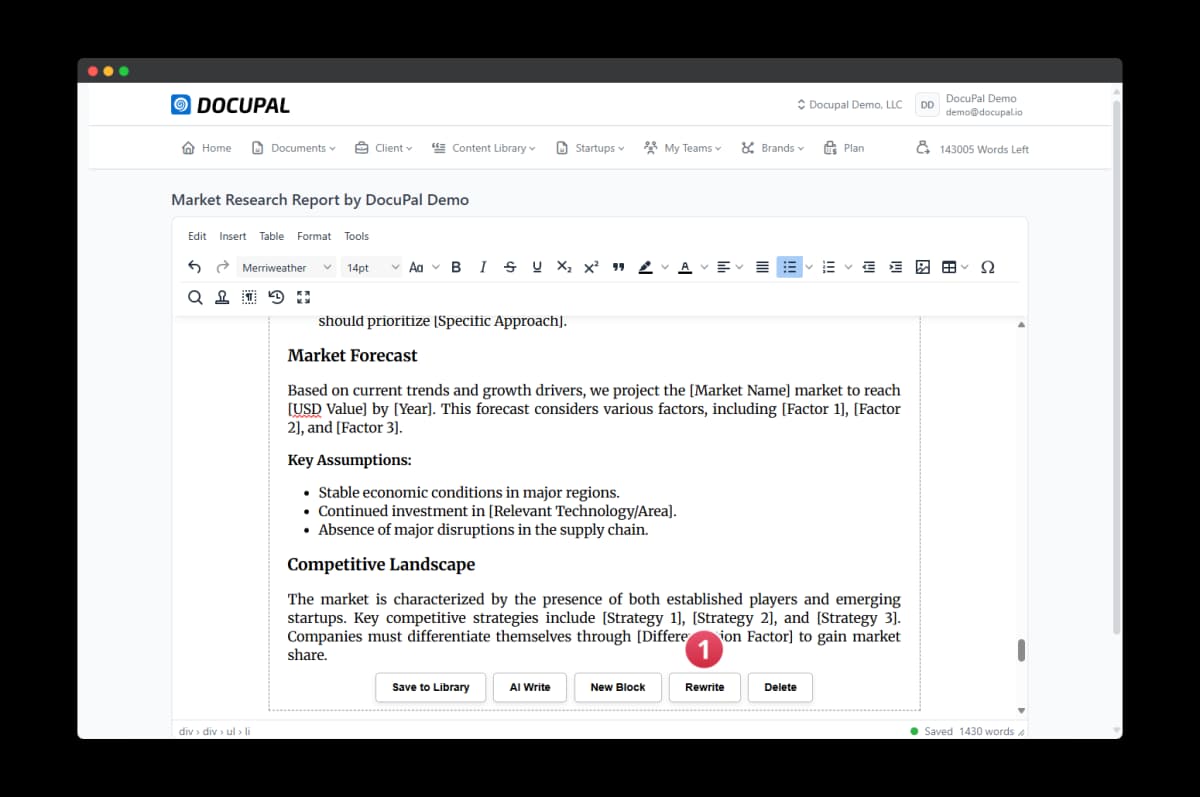Open Find and Replace magnifier icon
The image size is (1200, 797).
coord(195,297)
